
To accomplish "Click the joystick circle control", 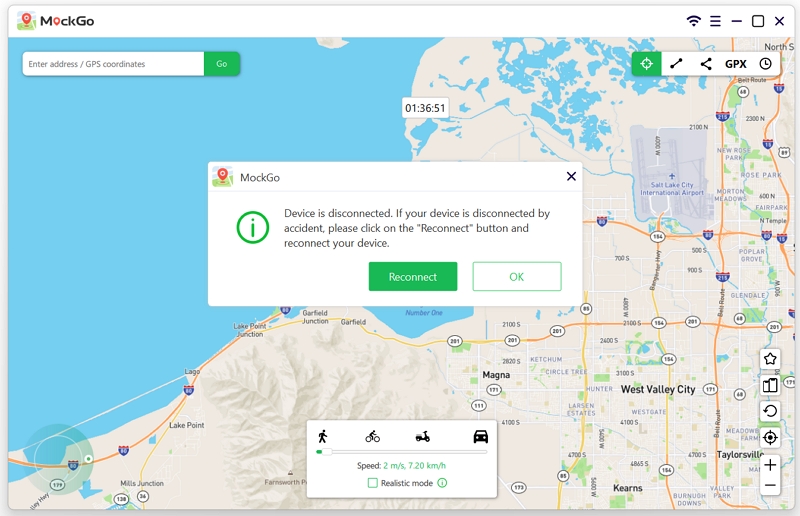I will [58, 458].
